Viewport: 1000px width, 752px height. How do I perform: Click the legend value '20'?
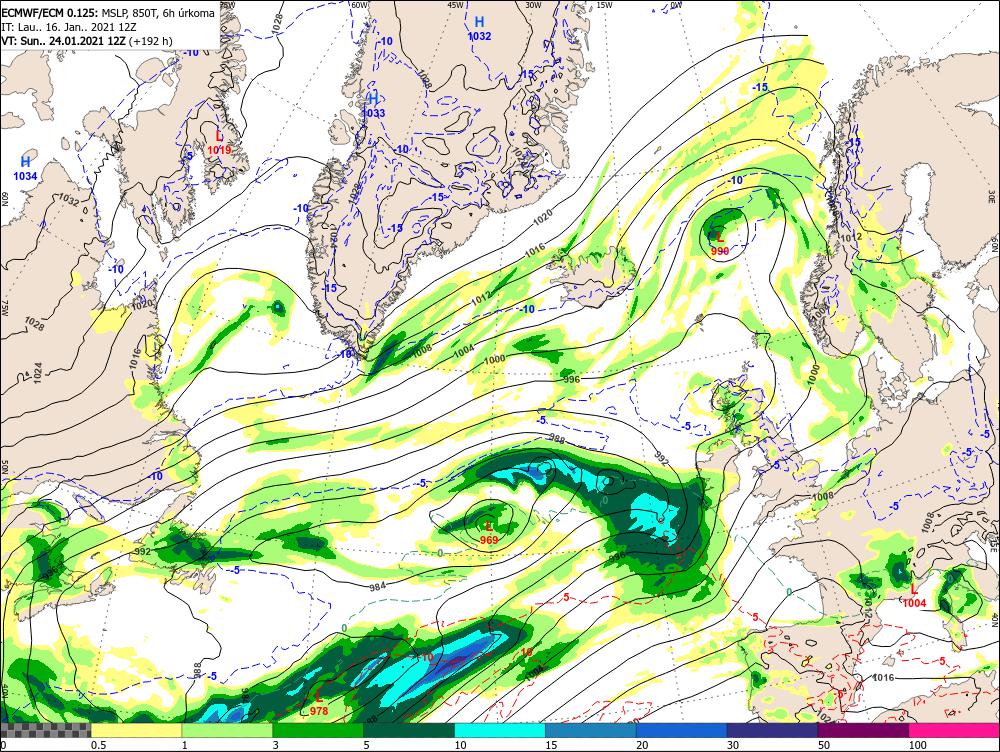click(x=642, y=745)
